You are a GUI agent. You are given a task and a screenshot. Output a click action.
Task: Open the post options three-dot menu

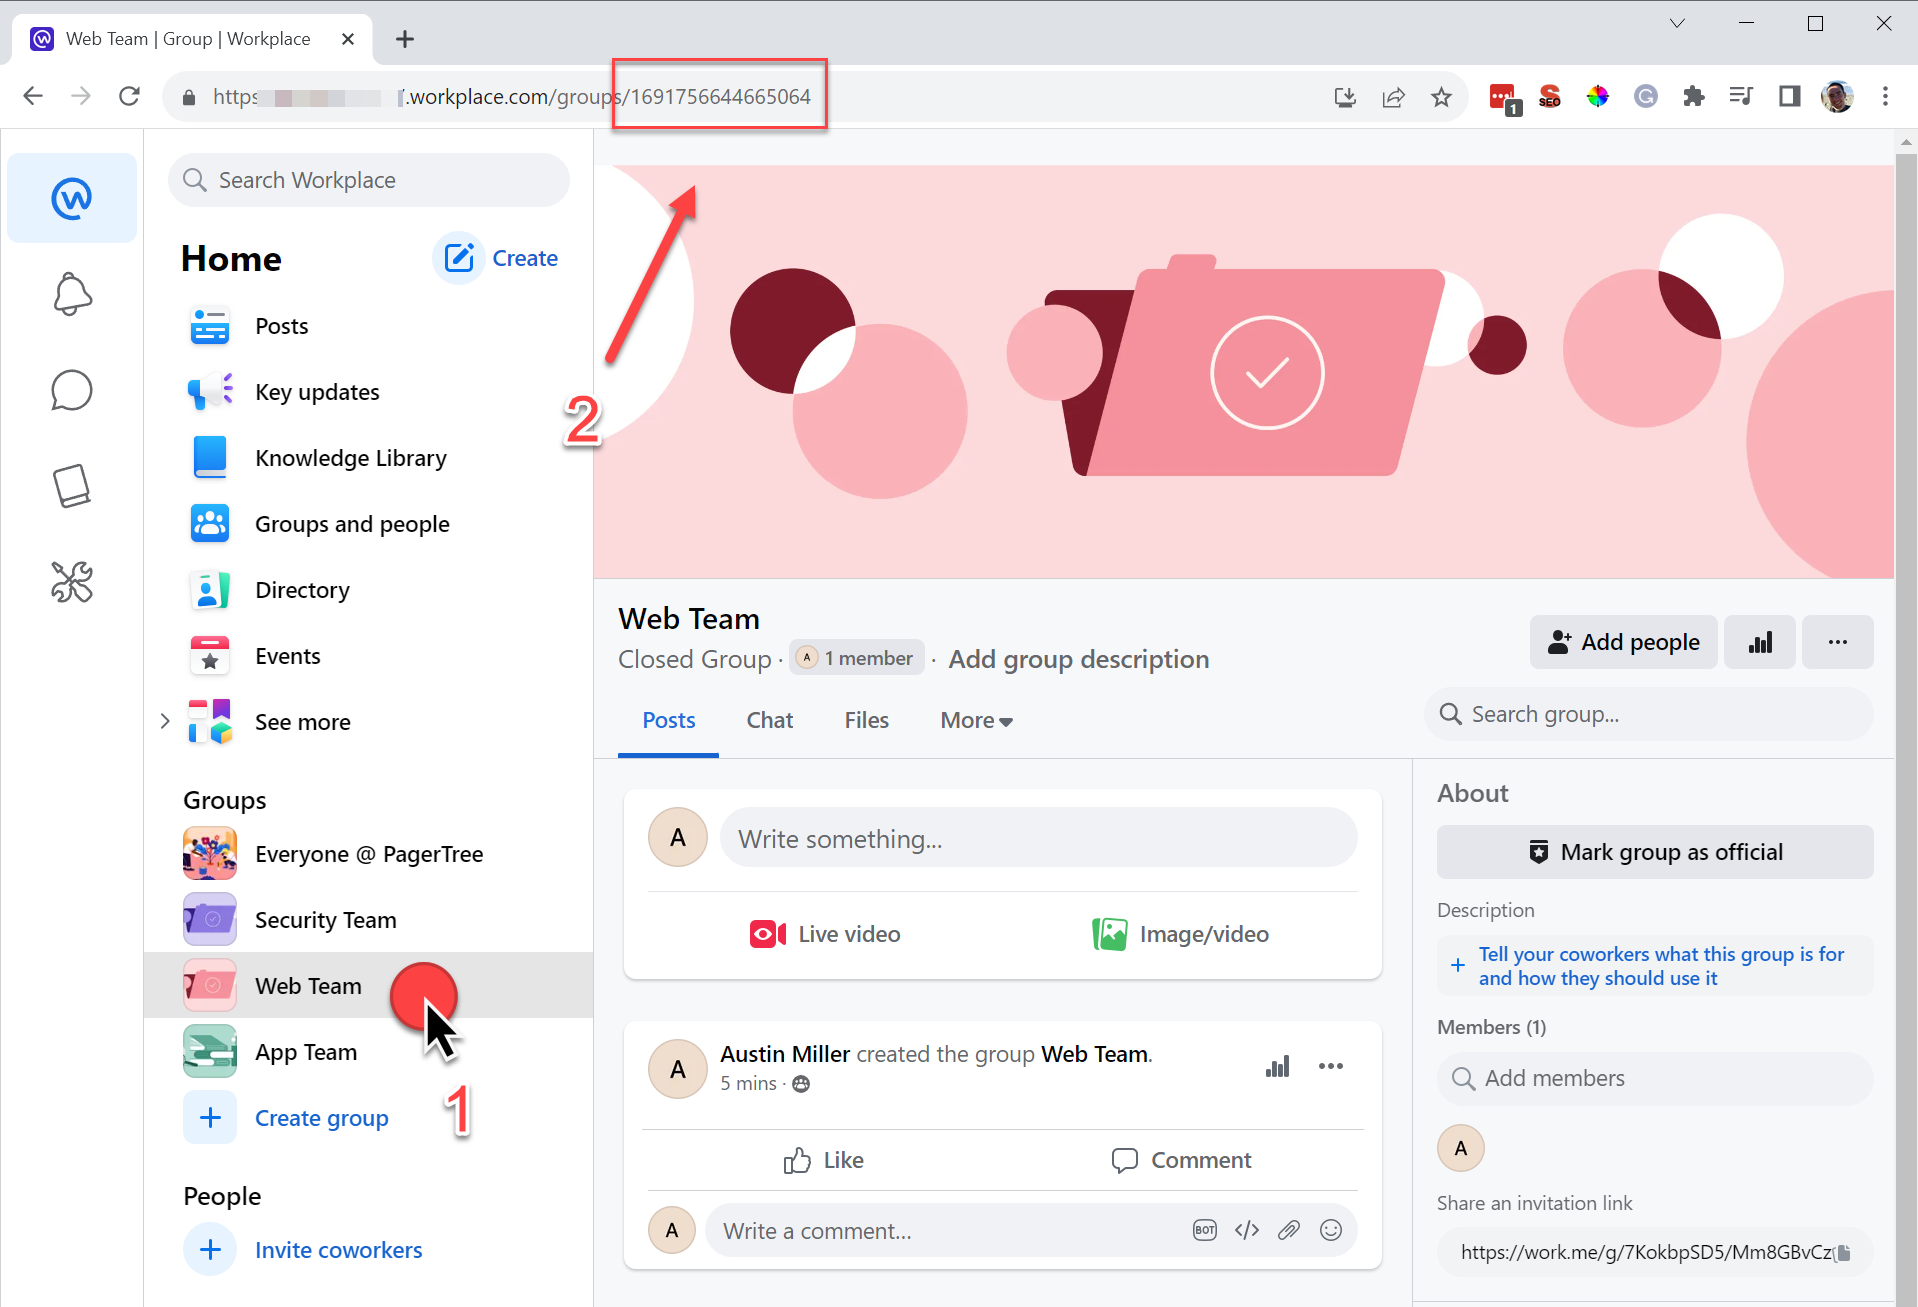pos(1330,1066)
